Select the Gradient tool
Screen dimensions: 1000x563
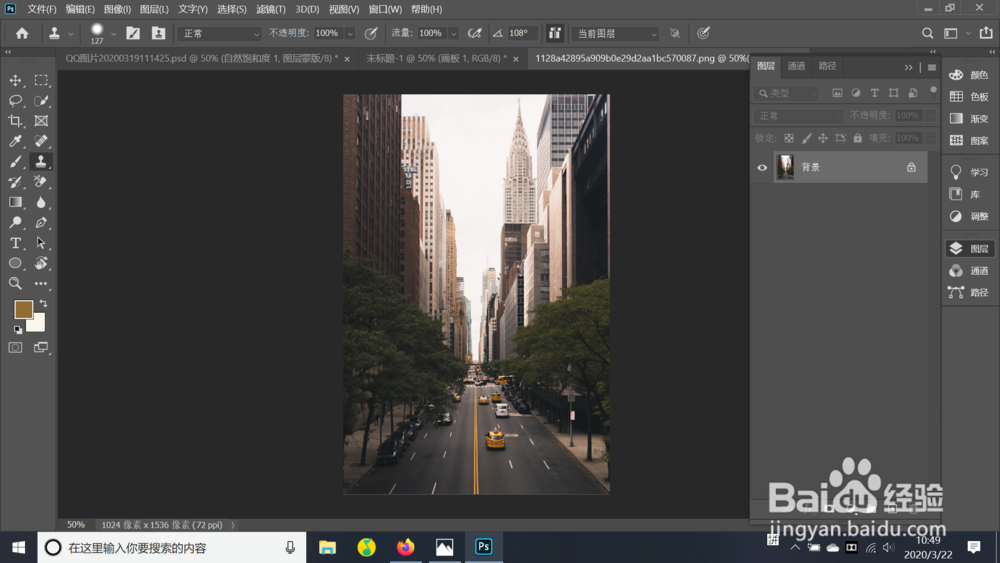coord(15,202)
